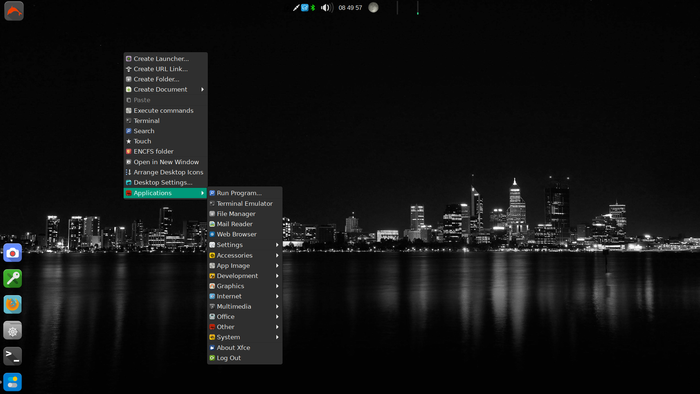Click the moon phase tray icon
The width and height of the screenshot is (700, 394).
coord(373,8)
